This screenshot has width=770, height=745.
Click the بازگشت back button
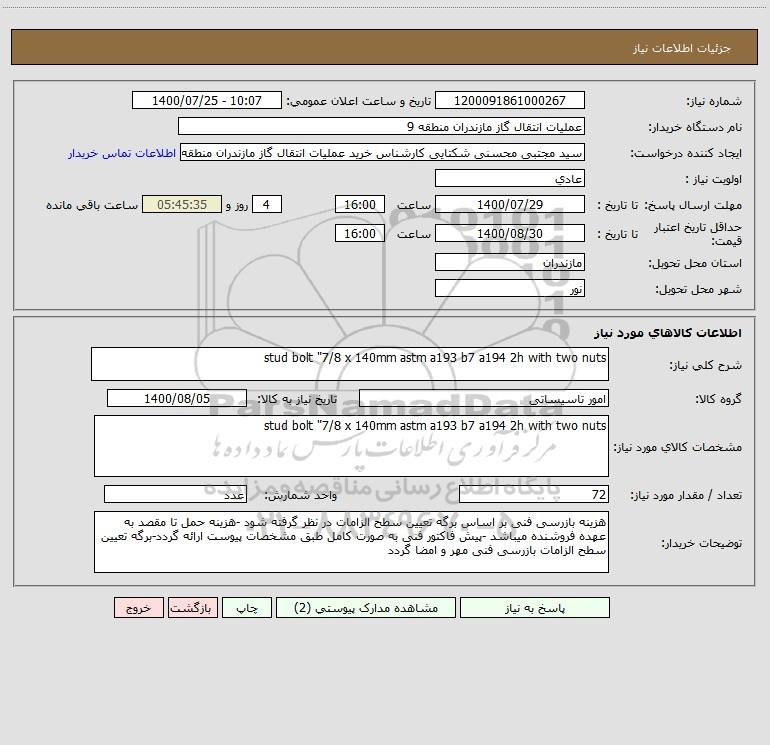(192, 608)
